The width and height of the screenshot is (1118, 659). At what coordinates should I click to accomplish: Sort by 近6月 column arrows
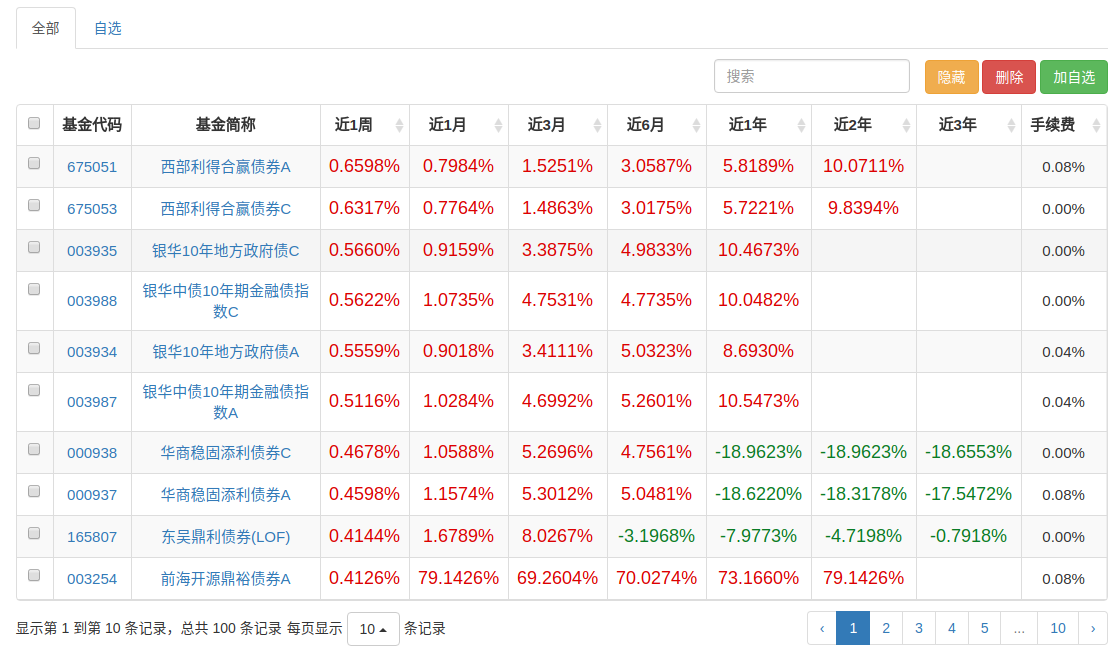(x=697, y=126)
